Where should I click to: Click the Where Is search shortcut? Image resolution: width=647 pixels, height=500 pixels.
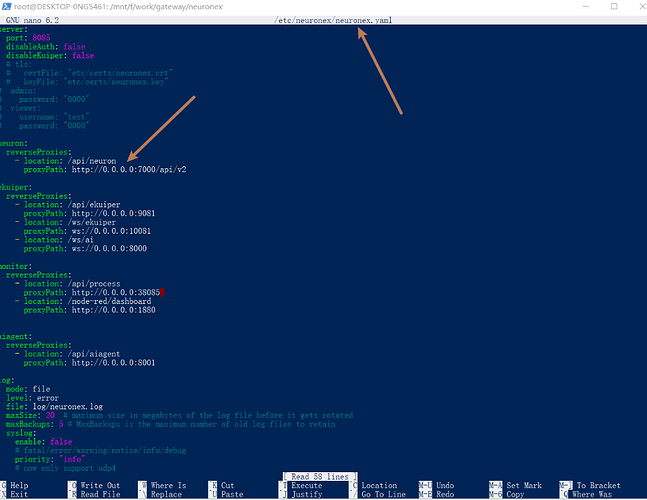(x=168, y=485)
